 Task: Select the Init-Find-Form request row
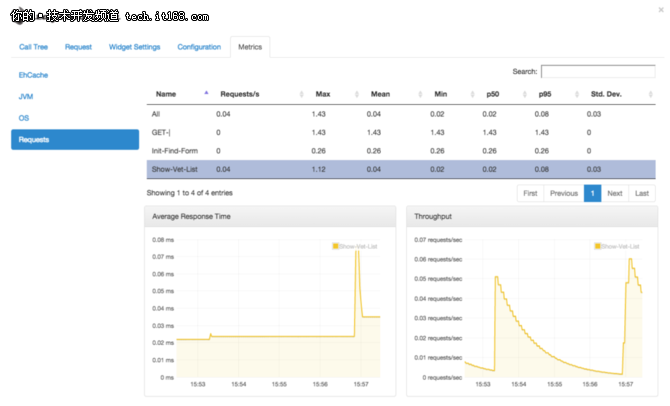[401, 151]
